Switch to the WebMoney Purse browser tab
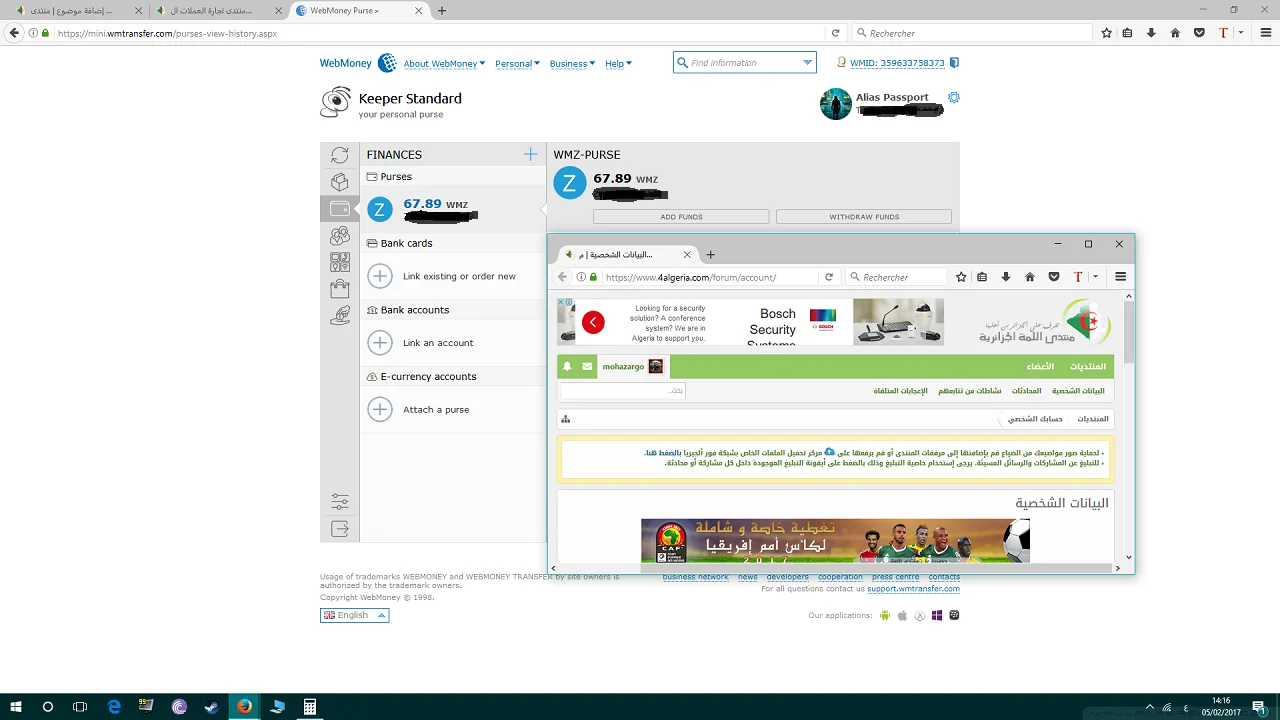 coord(343,11)
